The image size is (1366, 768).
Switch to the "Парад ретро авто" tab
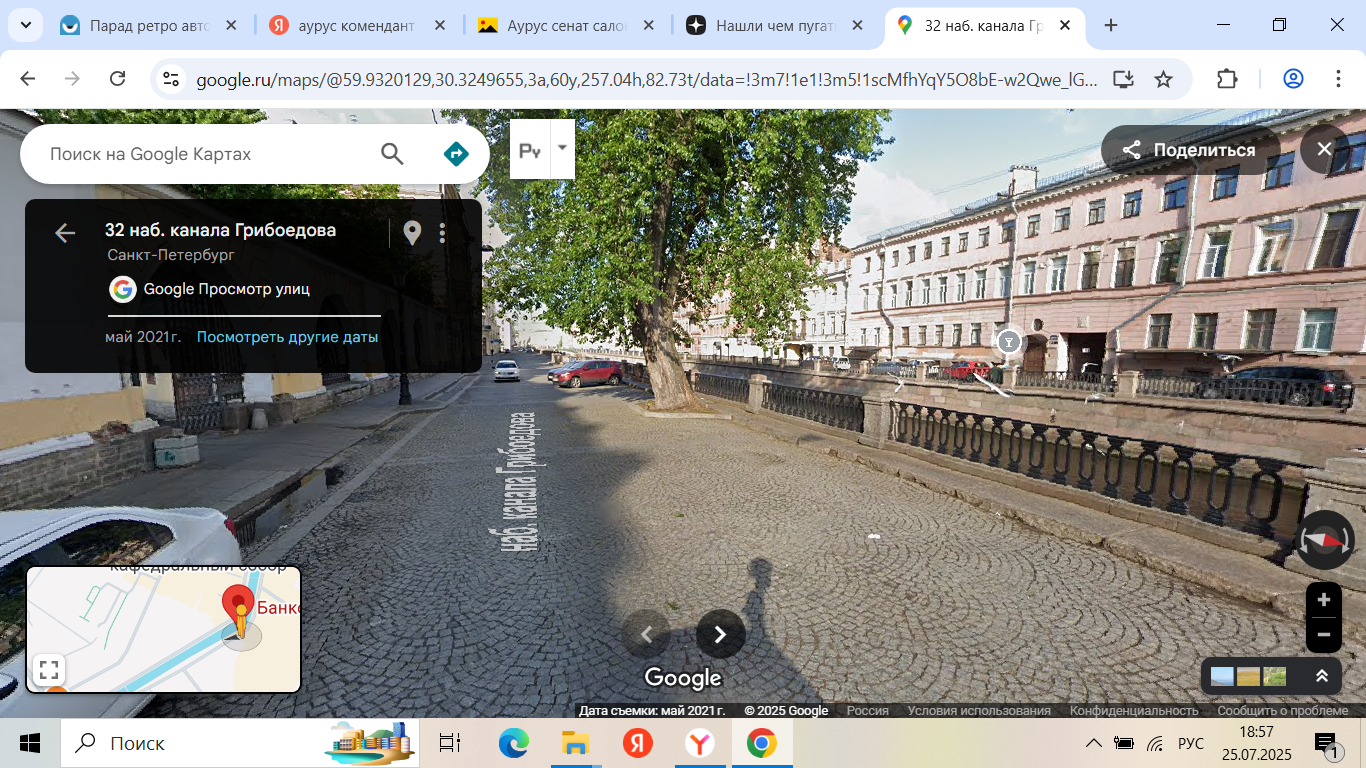click(148, 26)
